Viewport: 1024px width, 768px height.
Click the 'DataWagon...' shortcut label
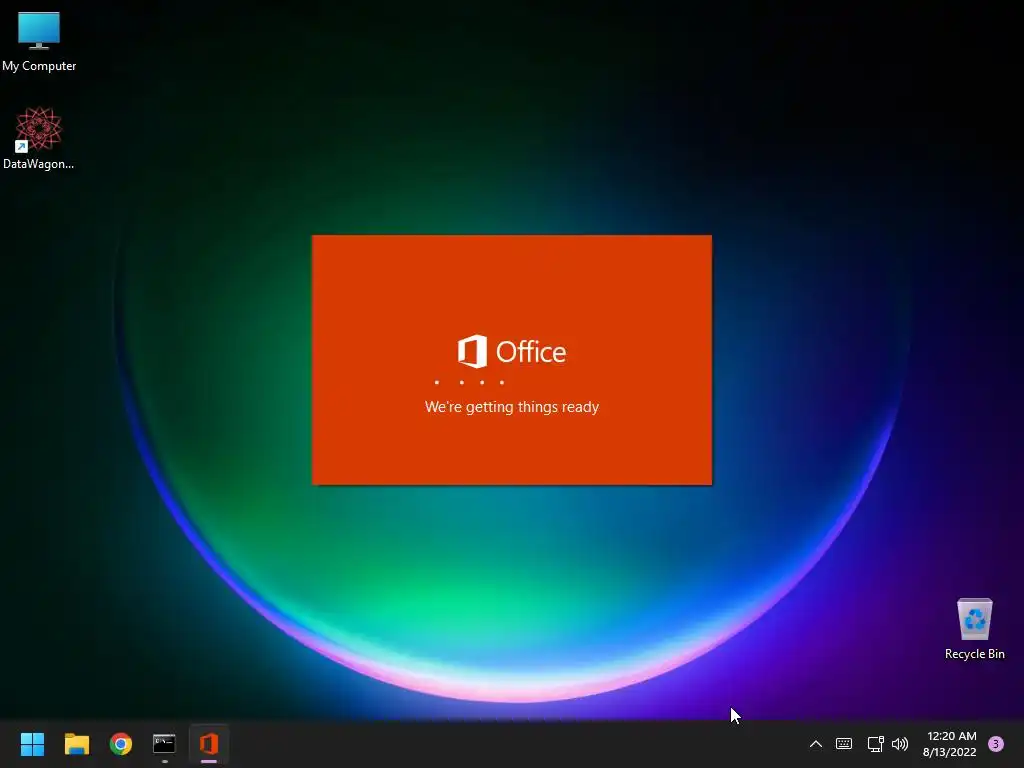(39, 164)
